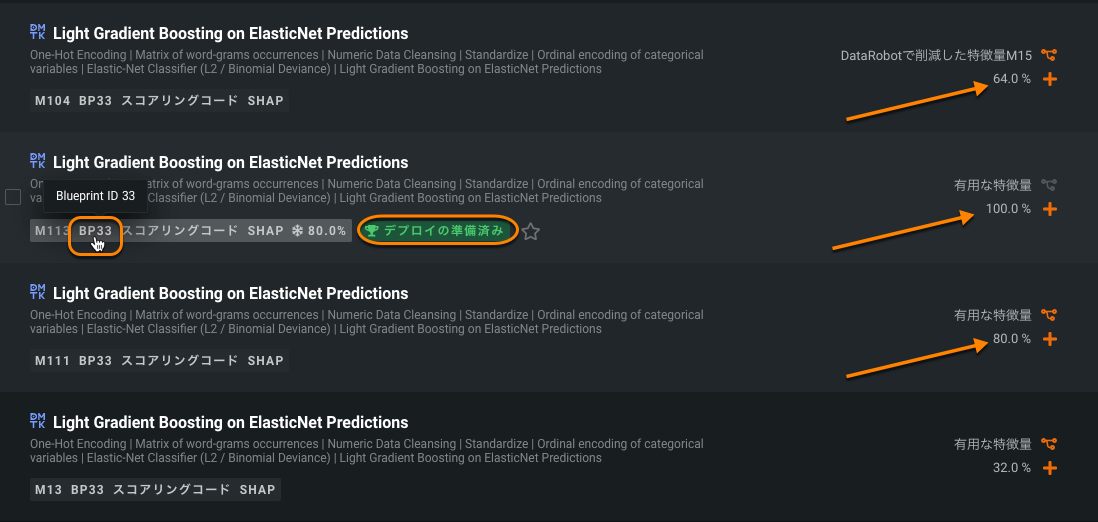Click the SHAP tag on the M111 model
Image resolution: width=1098 pixels, height=522 pixels.
pyautogui.click(x=266, y=361)
